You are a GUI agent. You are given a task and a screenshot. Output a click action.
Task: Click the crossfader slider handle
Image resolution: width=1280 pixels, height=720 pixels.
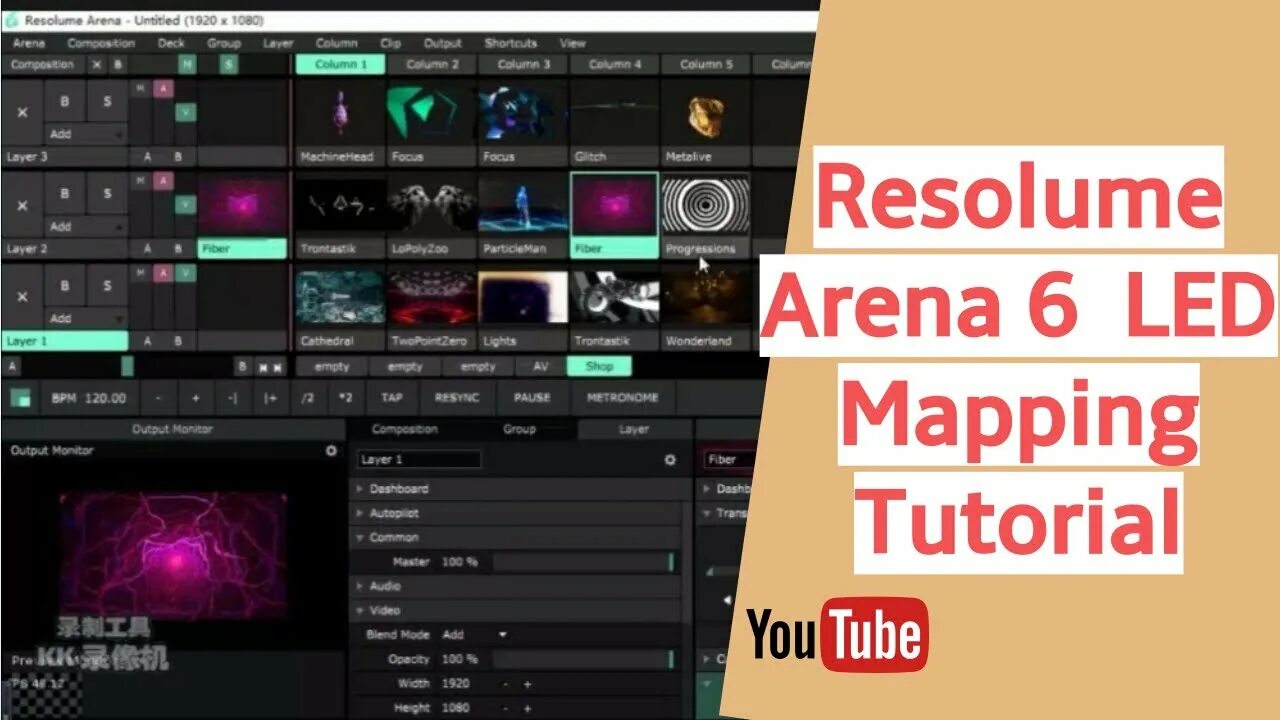pyautogui.click(x=127, y=367)
